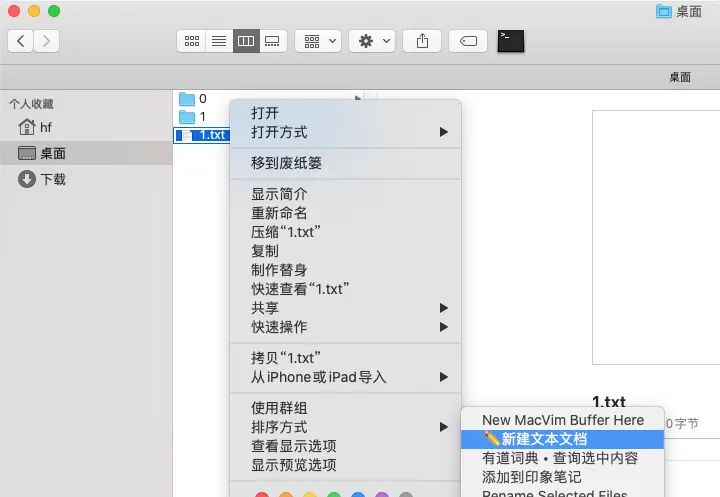
Task: Click the Share toolbar button
Action: (422, 41)
